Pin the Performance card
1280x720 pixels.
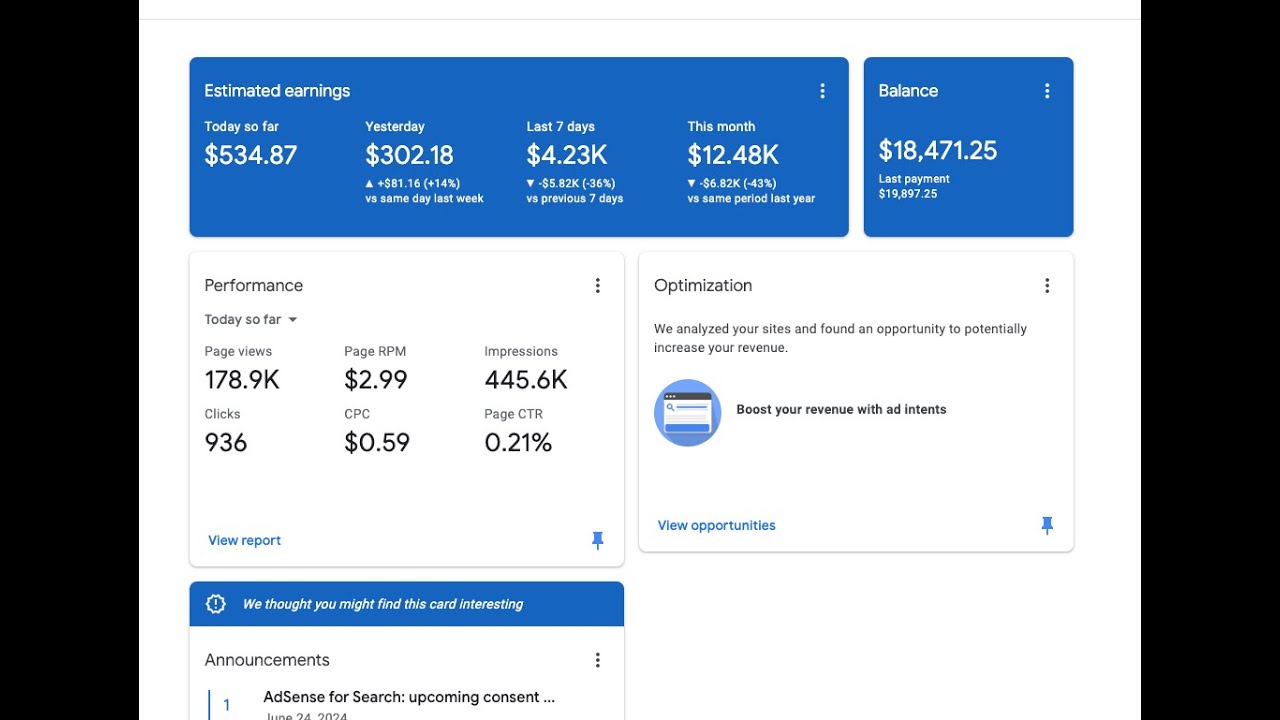point(597,540)
